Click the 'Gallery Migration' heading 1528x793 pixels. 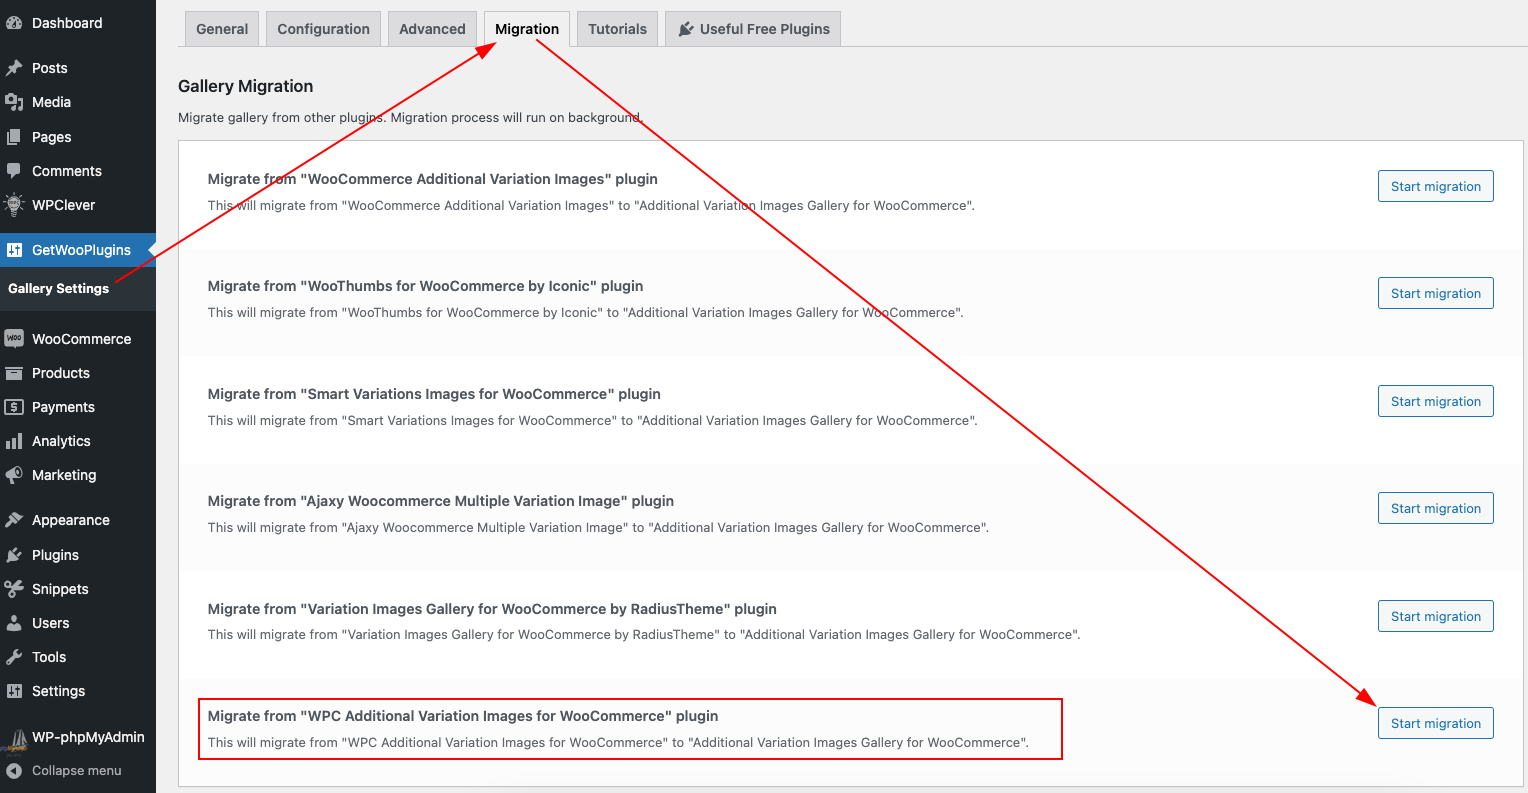coord(246,86)
